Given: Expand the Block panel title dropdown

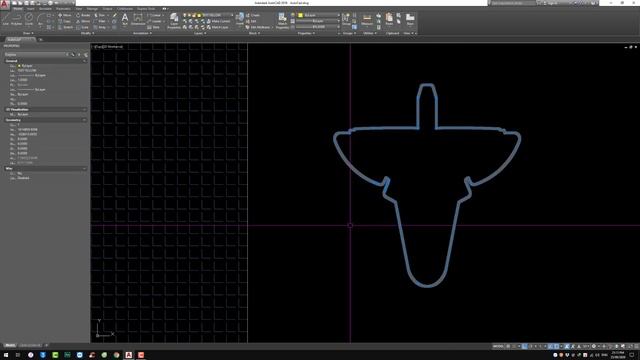Looking at the screenshot, I should pos(254,33).
